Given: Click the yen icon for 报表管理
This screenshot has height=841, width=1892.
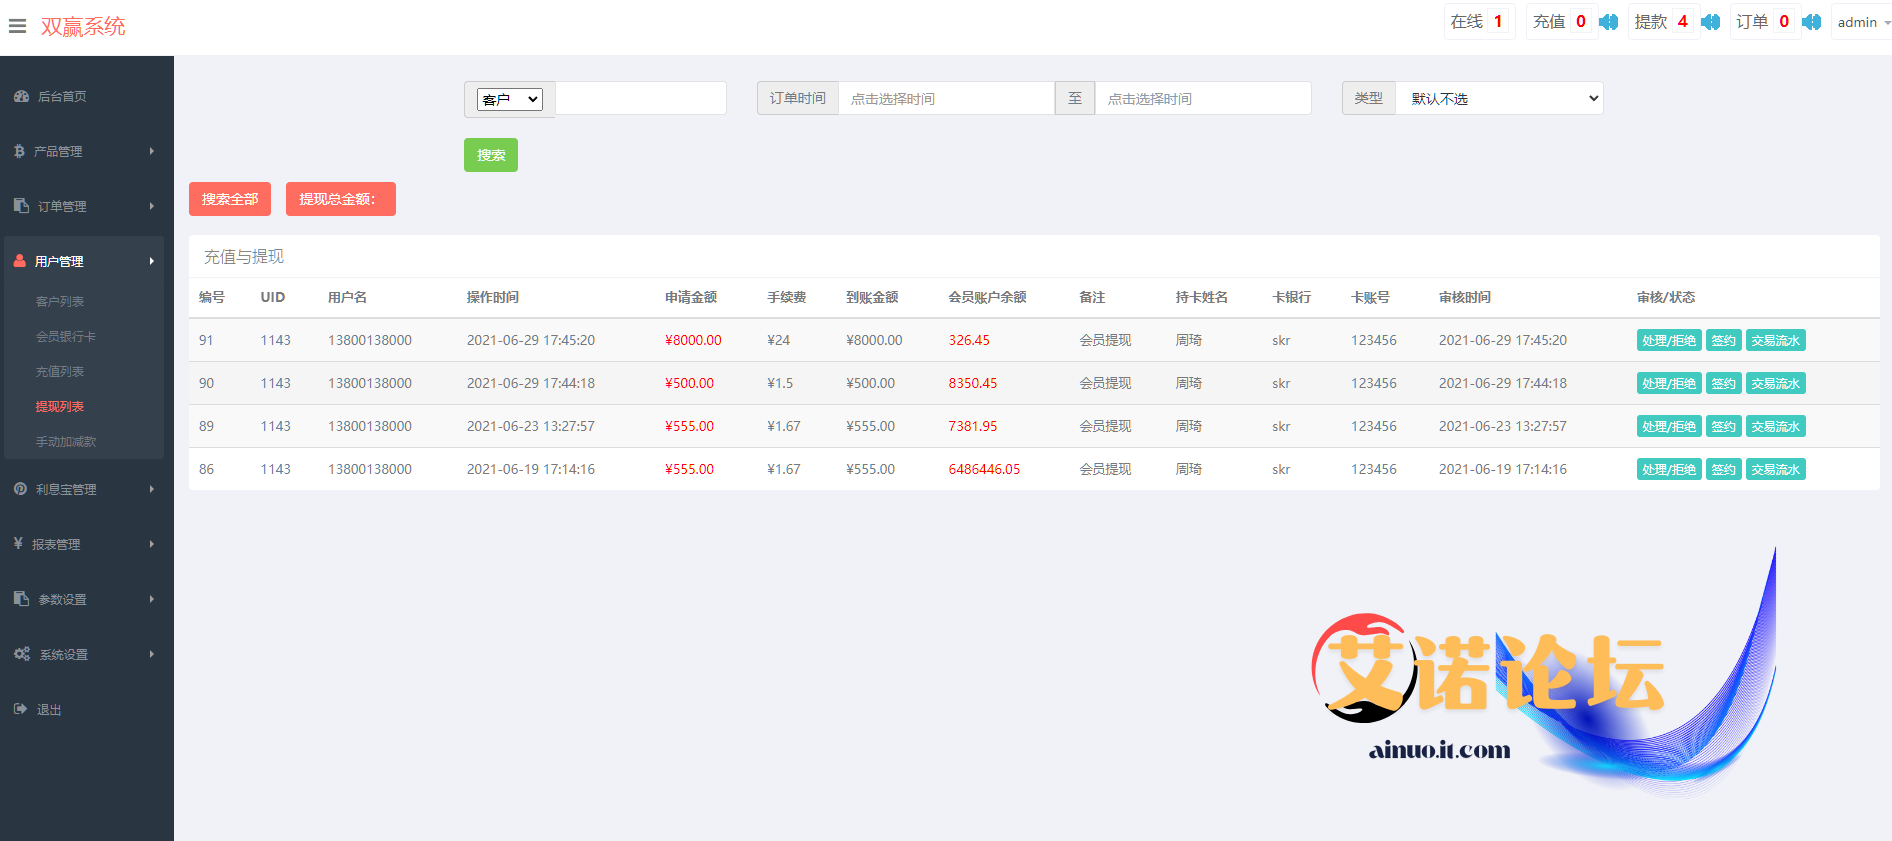Looking at the screenshot, I should coord(18,543).
